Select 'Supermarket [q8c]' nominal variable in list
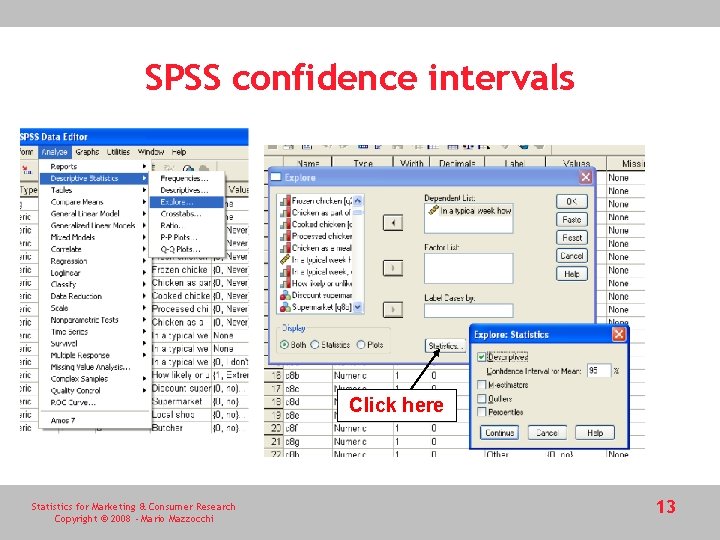Viewport: 720px width, 540px height. pyautogui.click(x=316, y=307)
